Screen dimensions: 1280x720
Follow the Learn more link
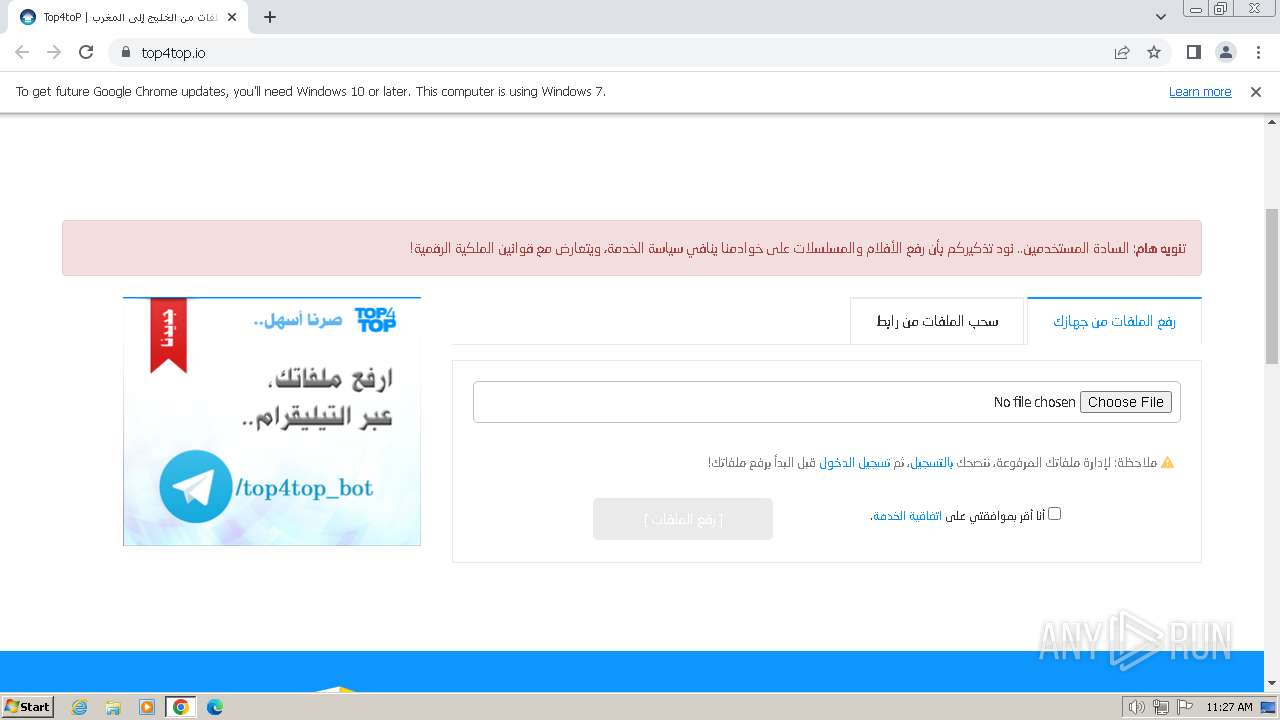click(1200, 91)
